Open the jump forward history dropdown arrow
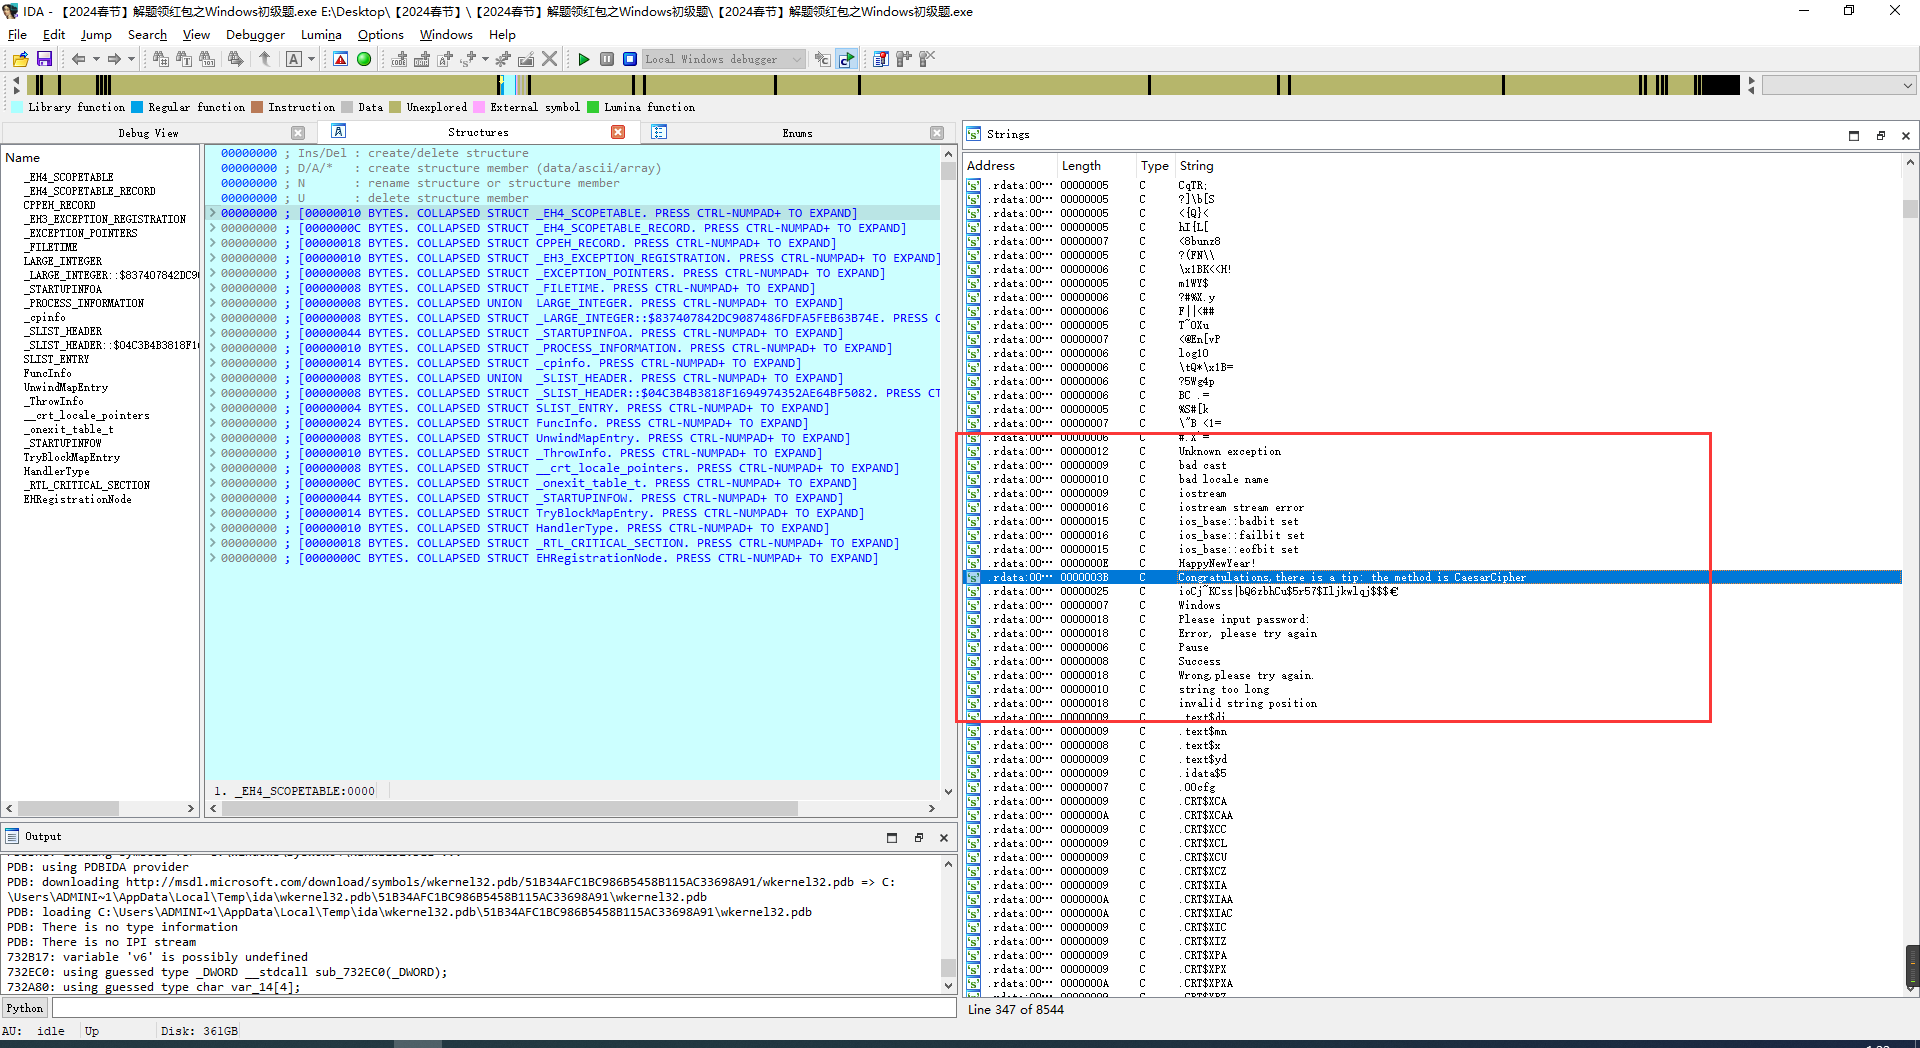 (131, 59)
